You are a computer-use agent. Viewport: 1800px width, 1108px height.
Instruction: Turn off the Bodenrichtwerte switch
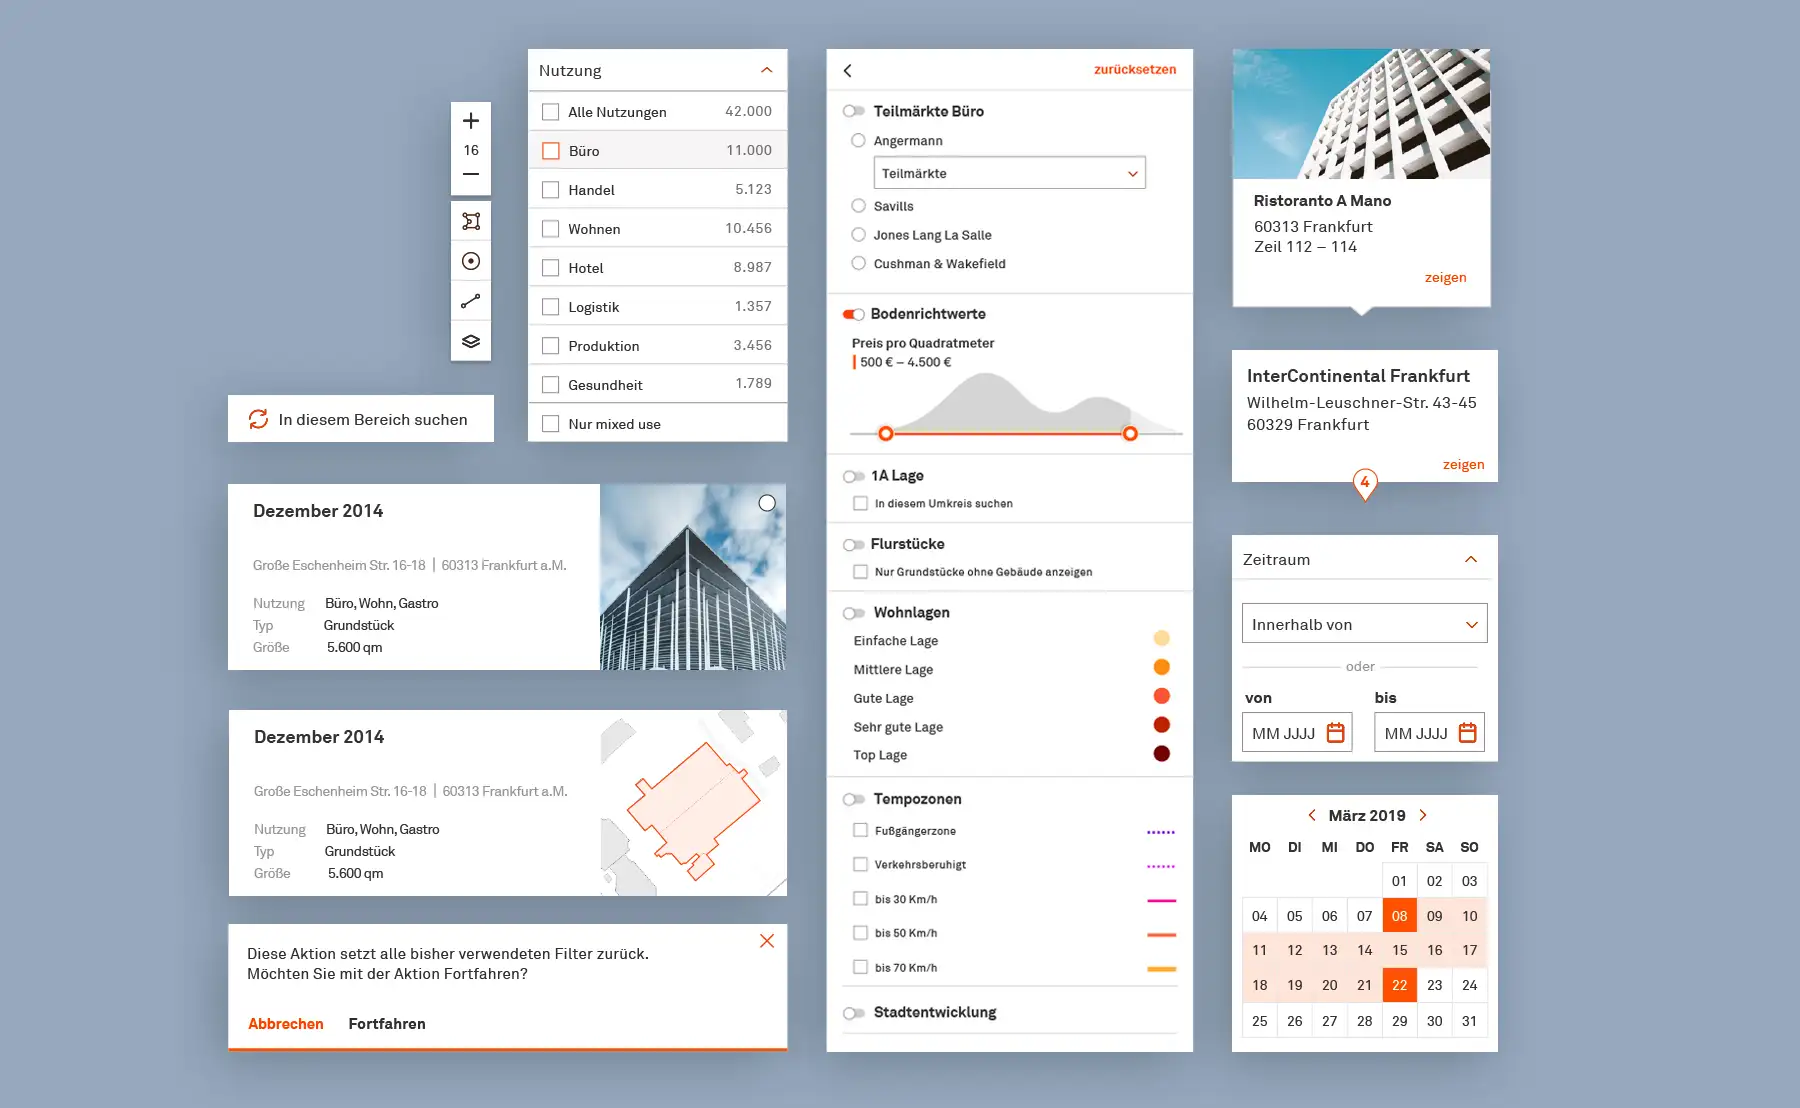click(853, 314)
